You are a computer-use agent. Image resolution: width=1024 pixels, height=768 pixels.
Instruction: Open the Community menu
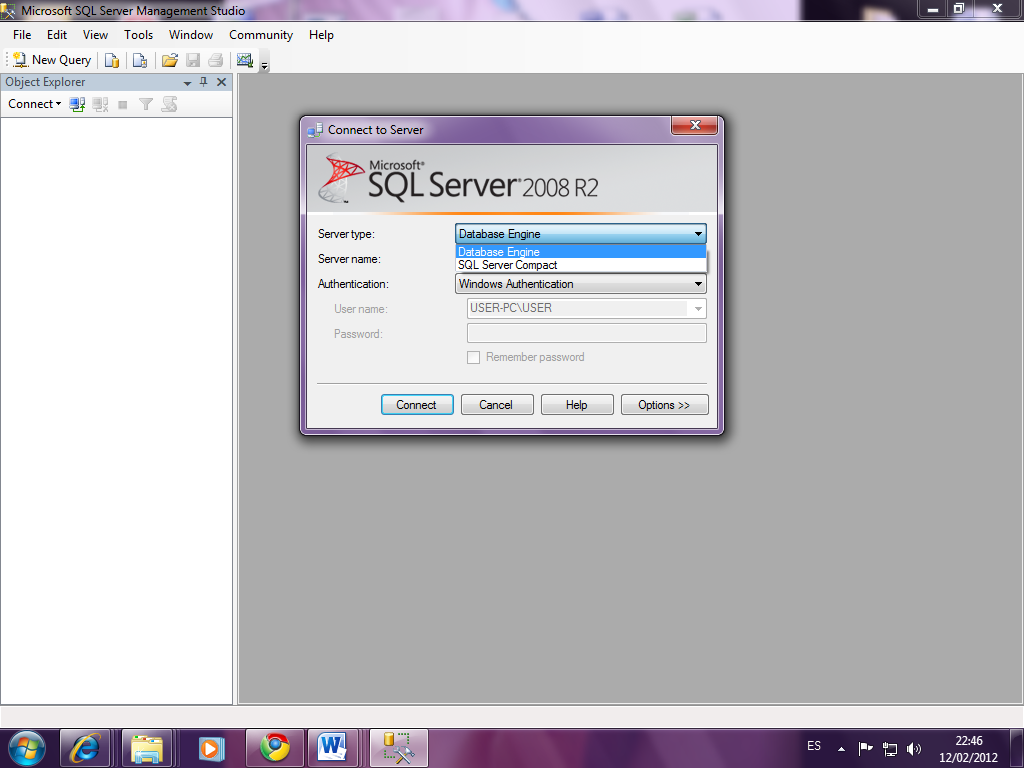coord(261,35)
